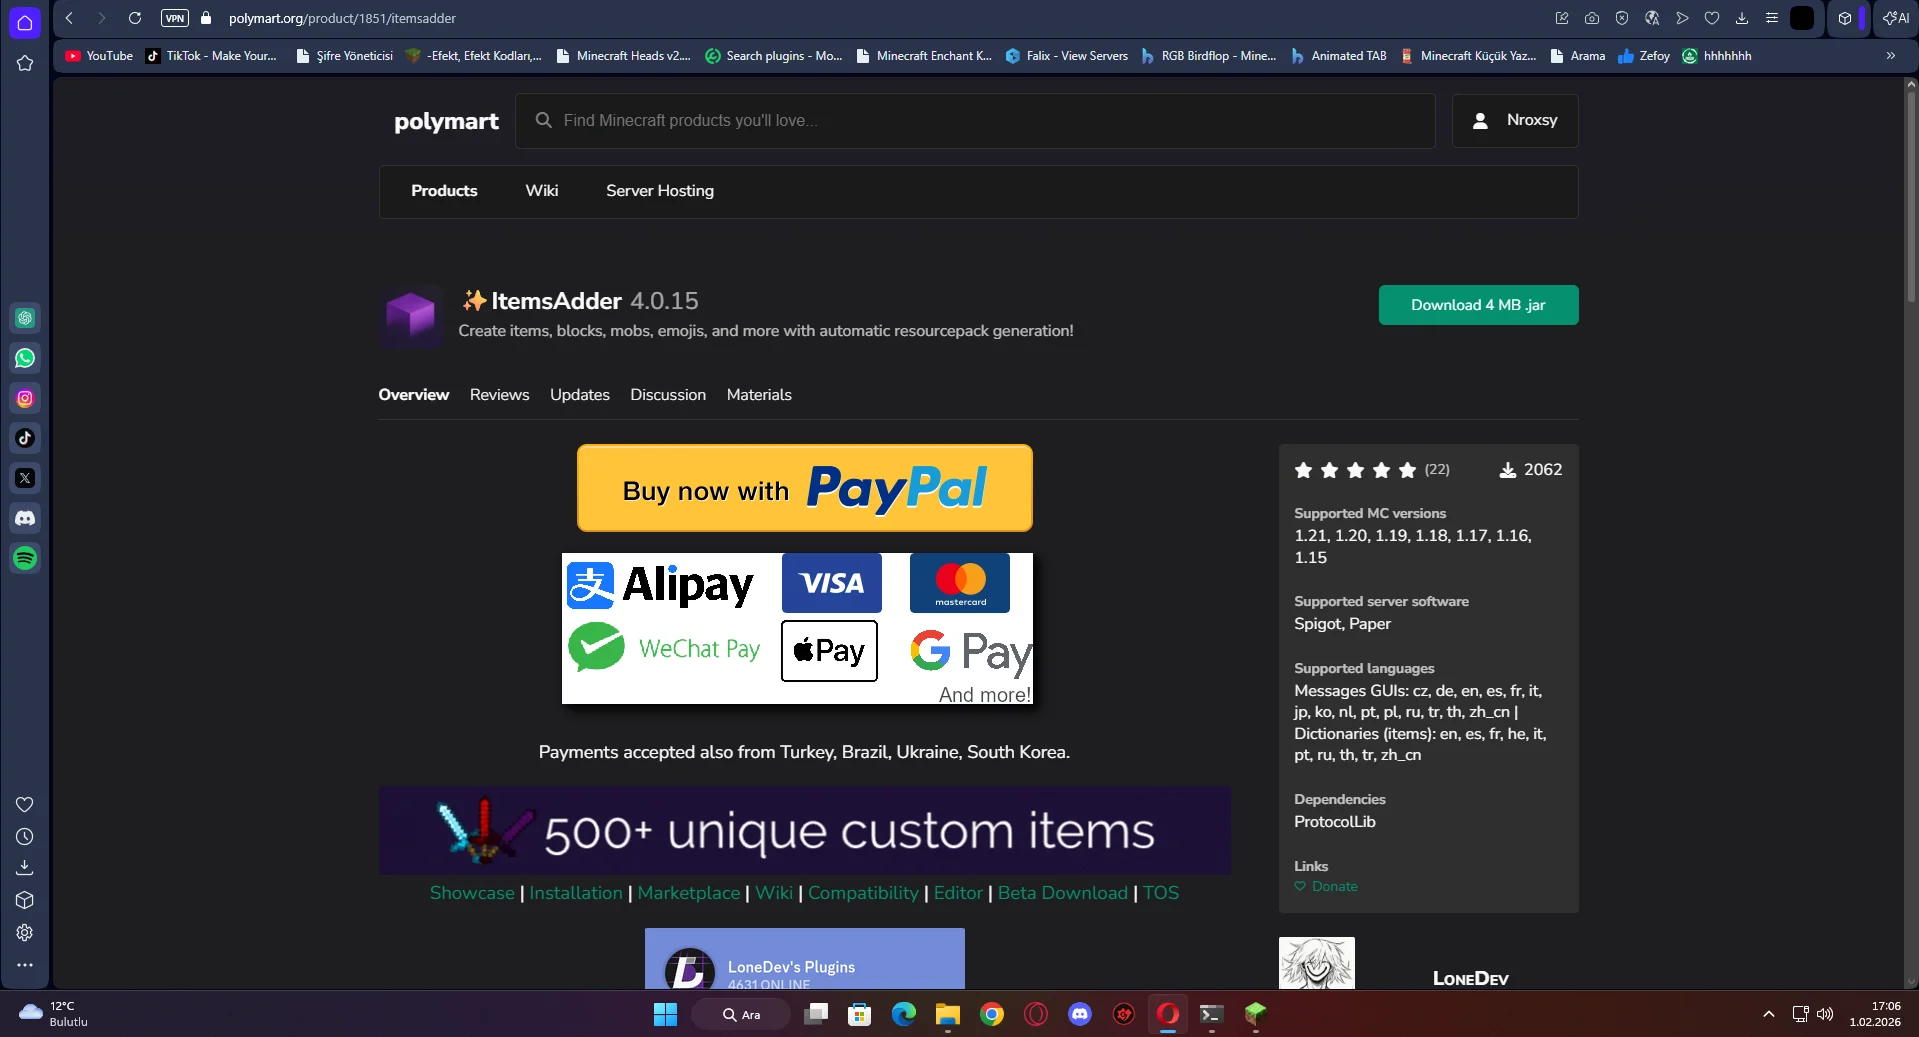
Task: Switch to the Materials tab
Action: pyautogui.click(x=759, y=395)
